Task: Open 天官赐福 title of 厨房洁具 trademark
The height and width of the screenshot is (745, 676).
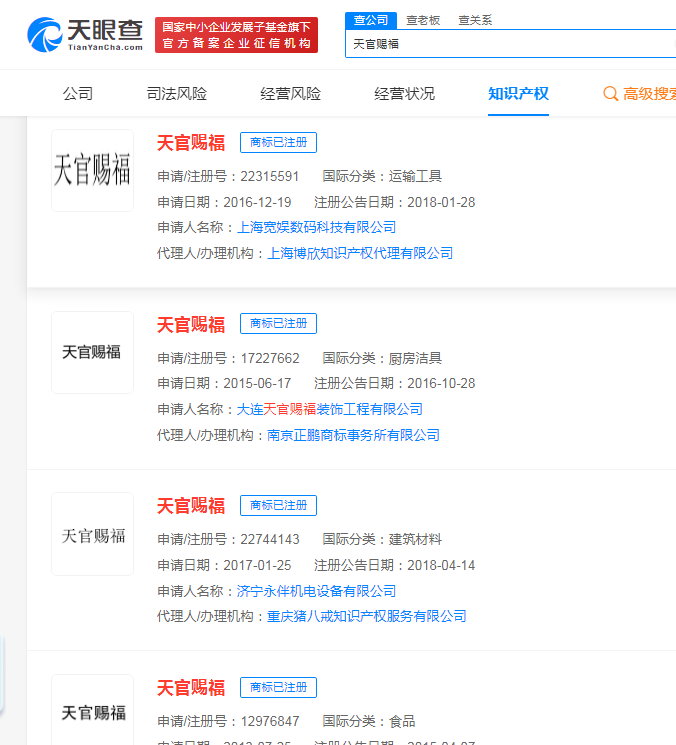Action: 191,325
